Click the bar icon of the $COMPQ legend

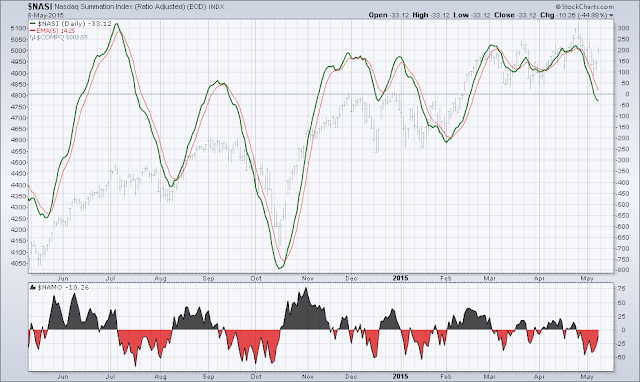(x=33, y=37)
